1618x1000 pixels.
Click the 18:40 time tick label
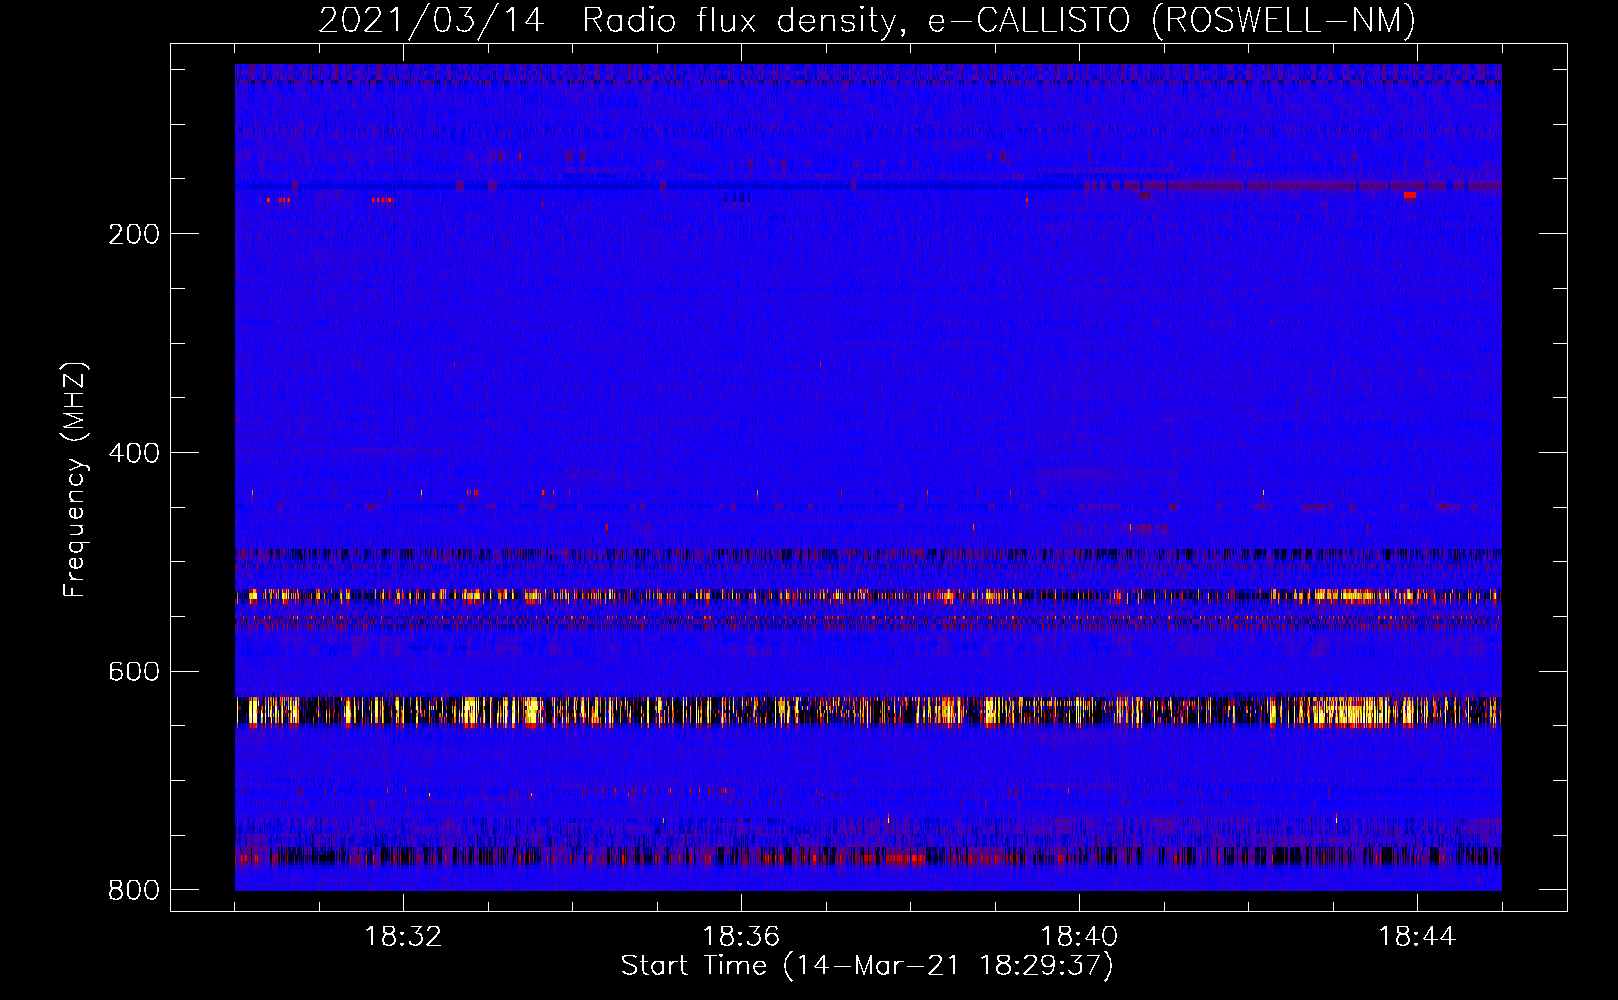click(1079, 937)
